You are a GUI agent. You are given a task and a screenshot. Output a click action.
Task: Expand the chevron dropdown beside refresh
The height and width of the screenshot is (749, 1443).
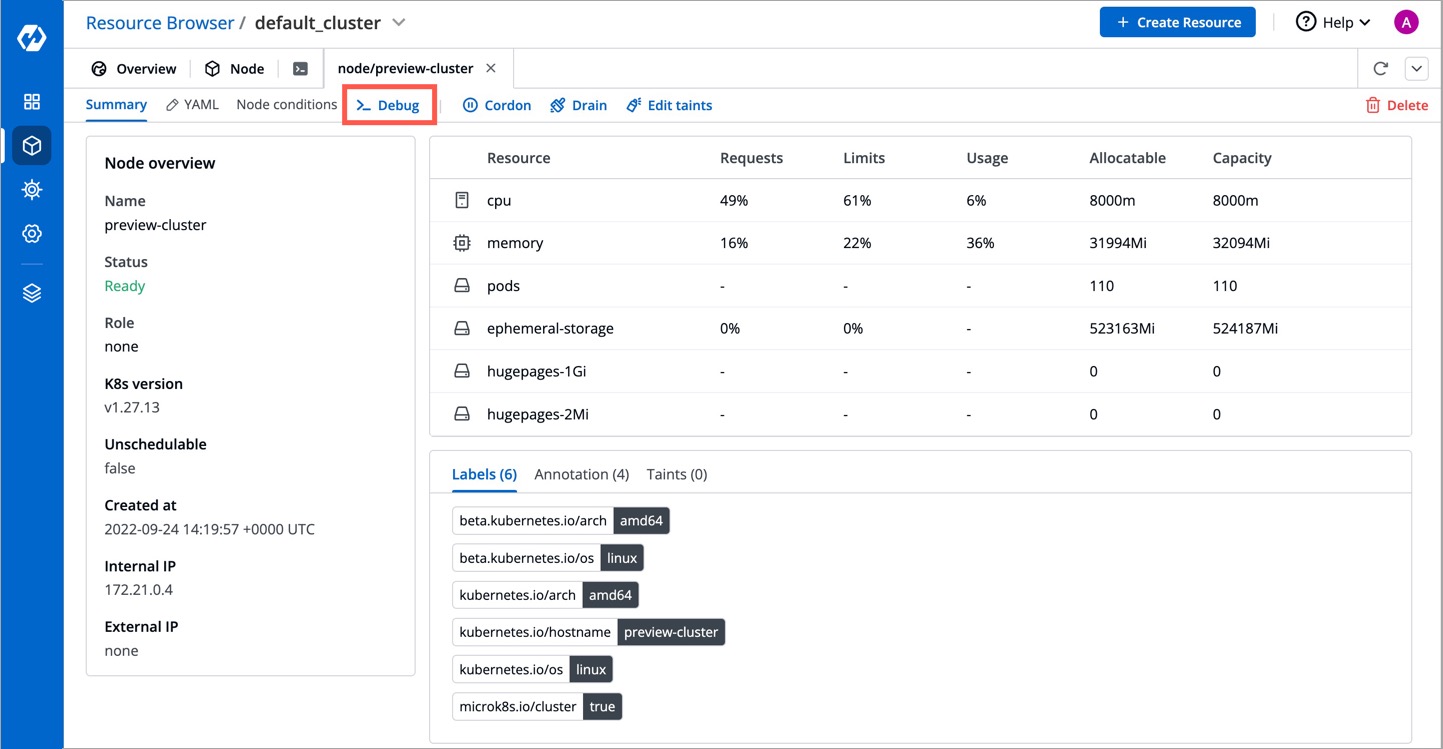[x=1417, y=69]
